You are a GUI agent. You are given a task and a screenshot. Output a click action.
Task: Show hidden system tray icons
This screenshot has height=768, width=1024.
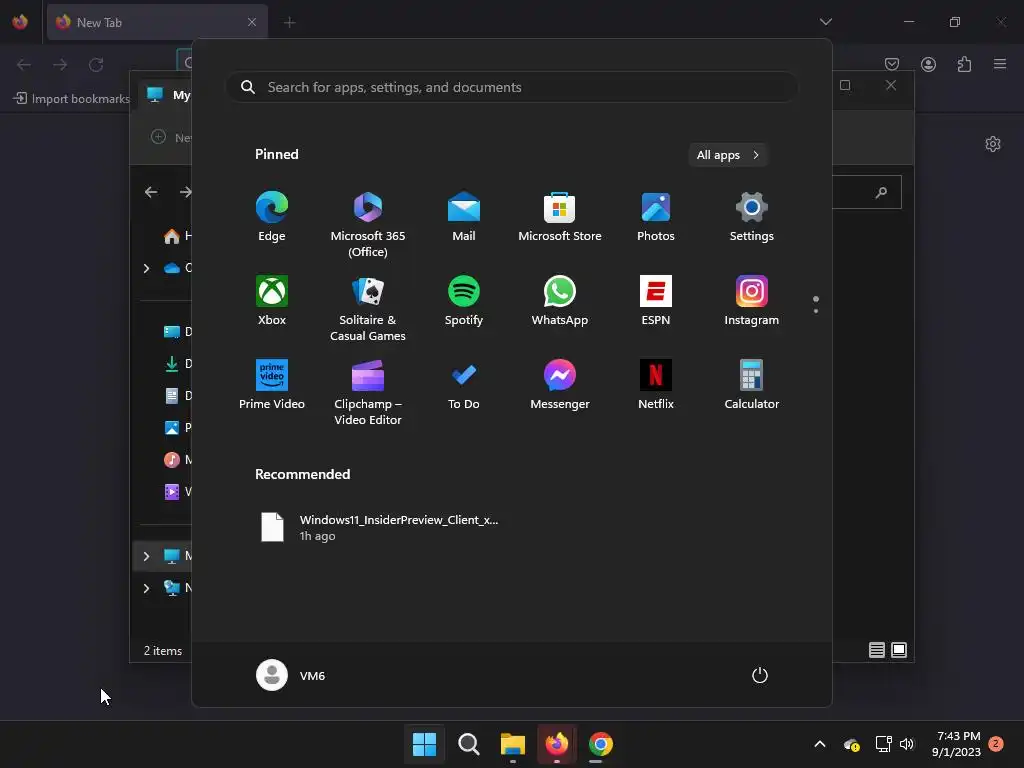coord(820,744)
